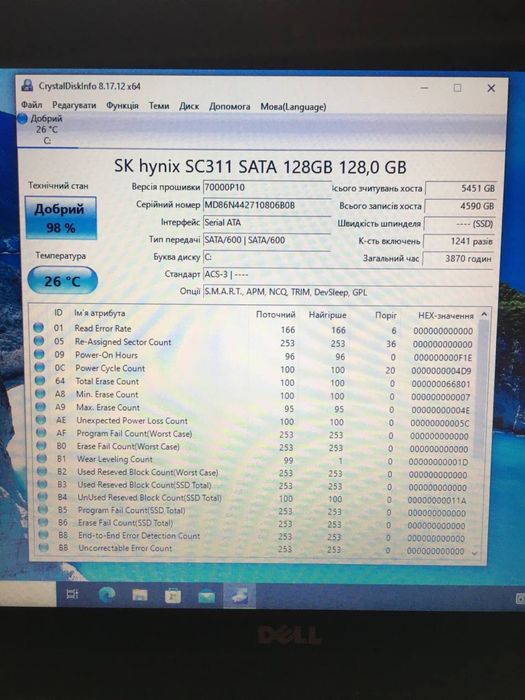
Task: Open Microsoft Store from the taskbar
Action: pyautogui.click(x=173, y=596)
